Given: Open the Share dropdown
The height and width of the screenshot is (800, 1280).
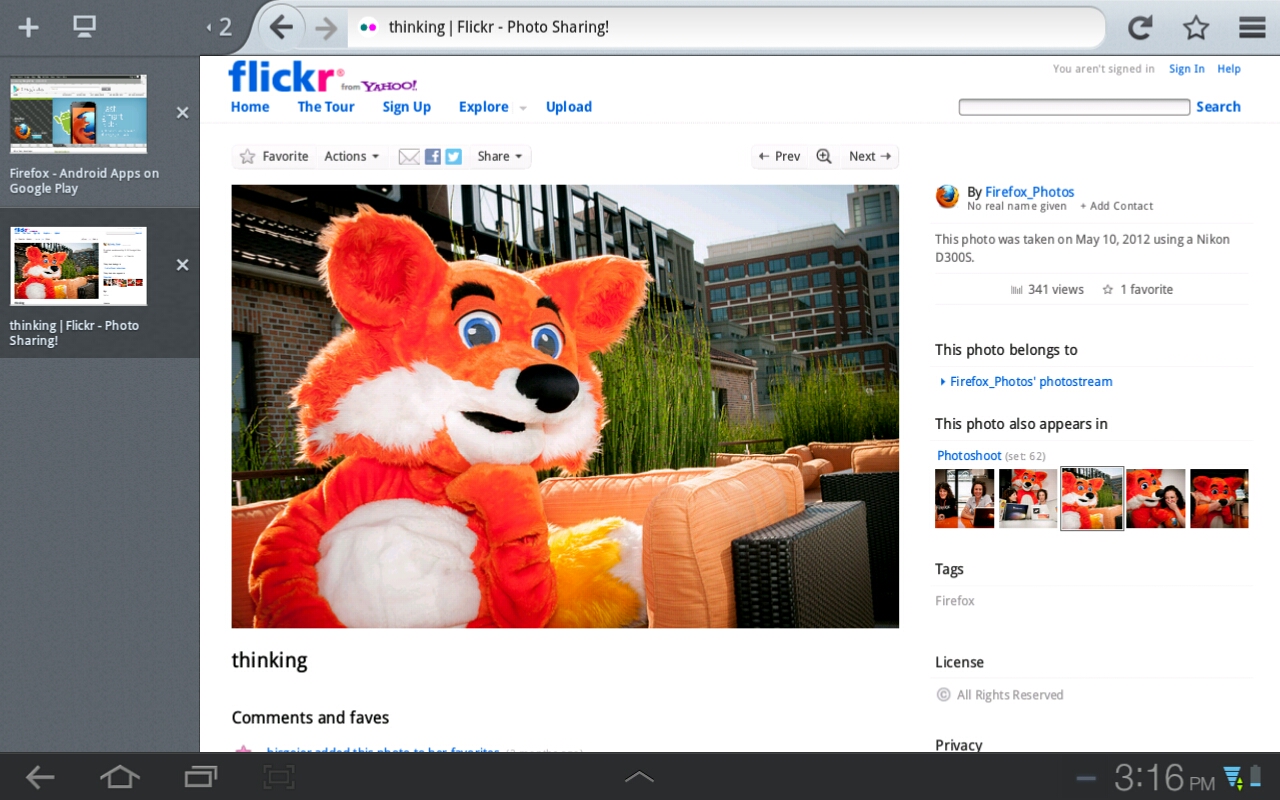Looking at the screenshot, I should pyautogui.click(x=497, y=156).
